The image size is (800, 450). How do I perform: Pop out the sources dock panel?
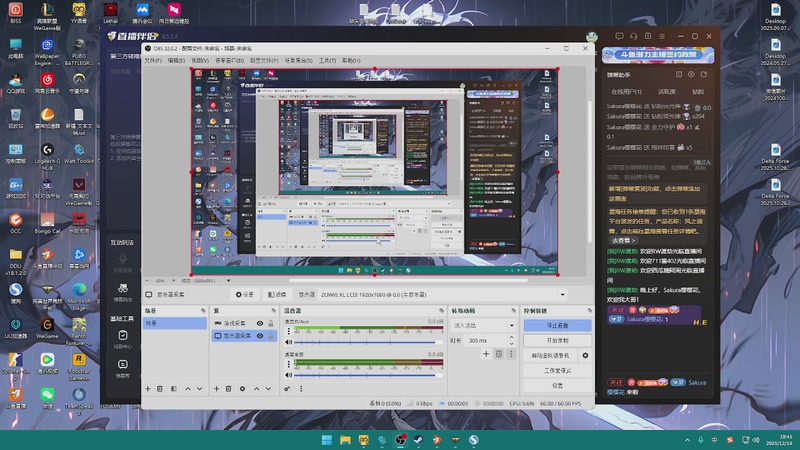[273, 310]
